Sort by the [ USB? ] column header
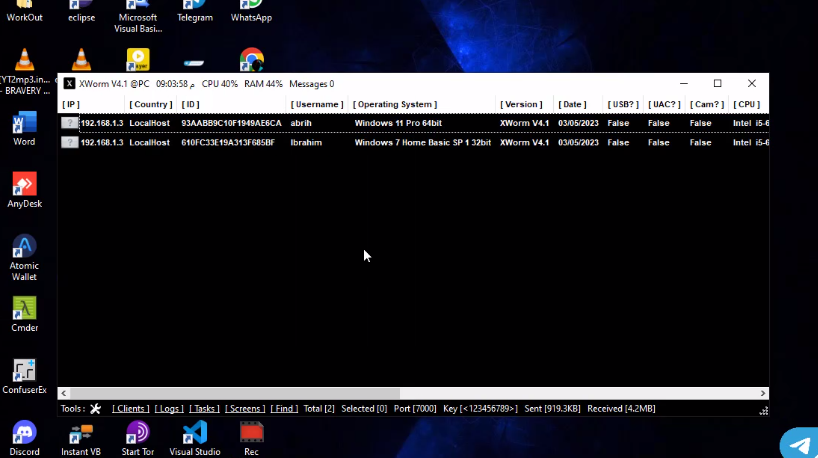The image size is (818, 458). 623,104
